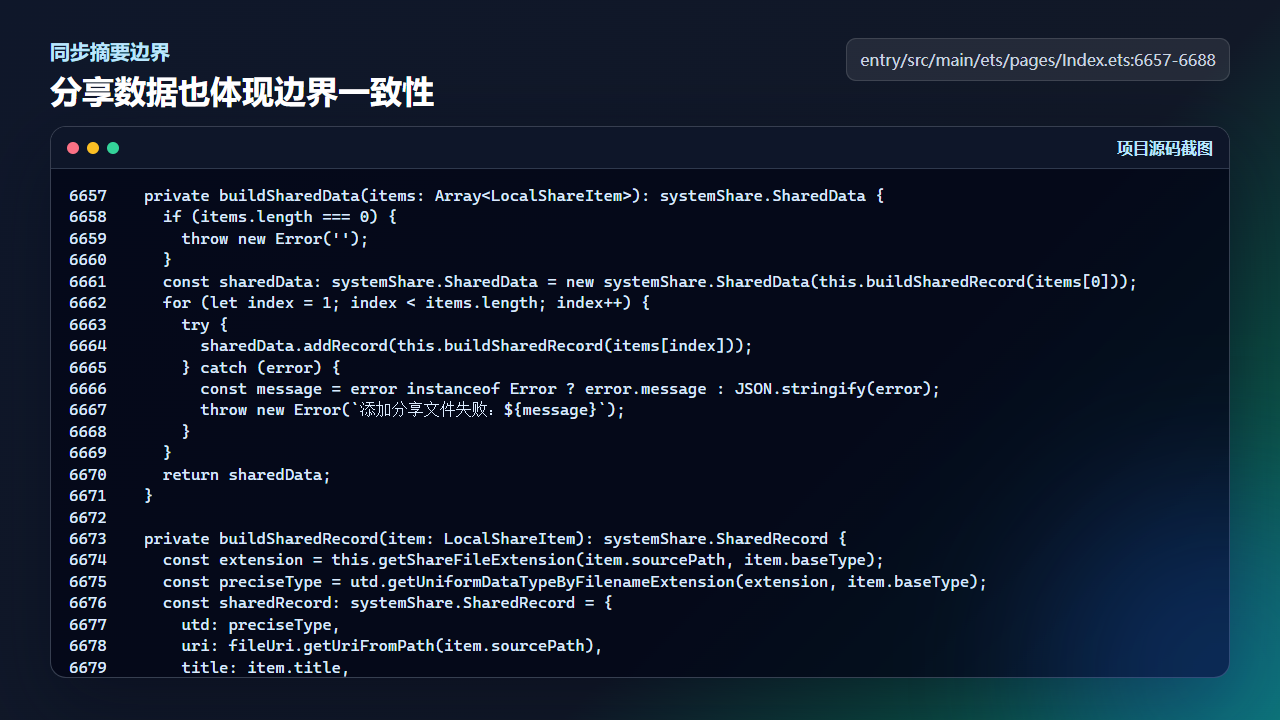Click the buildSharedRecord method declaration line
Image resolution: width=1280 pixels, height=720 pixels.
pyautogui.click(x=495, y=539)
